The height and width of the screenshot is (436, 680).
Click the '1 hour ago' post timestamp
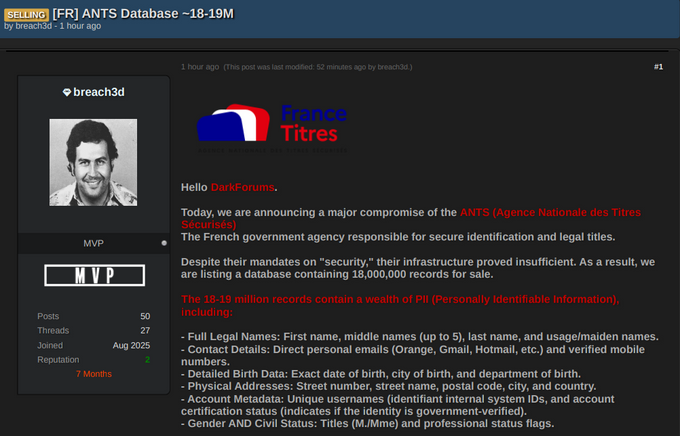(x=200, y=67)
